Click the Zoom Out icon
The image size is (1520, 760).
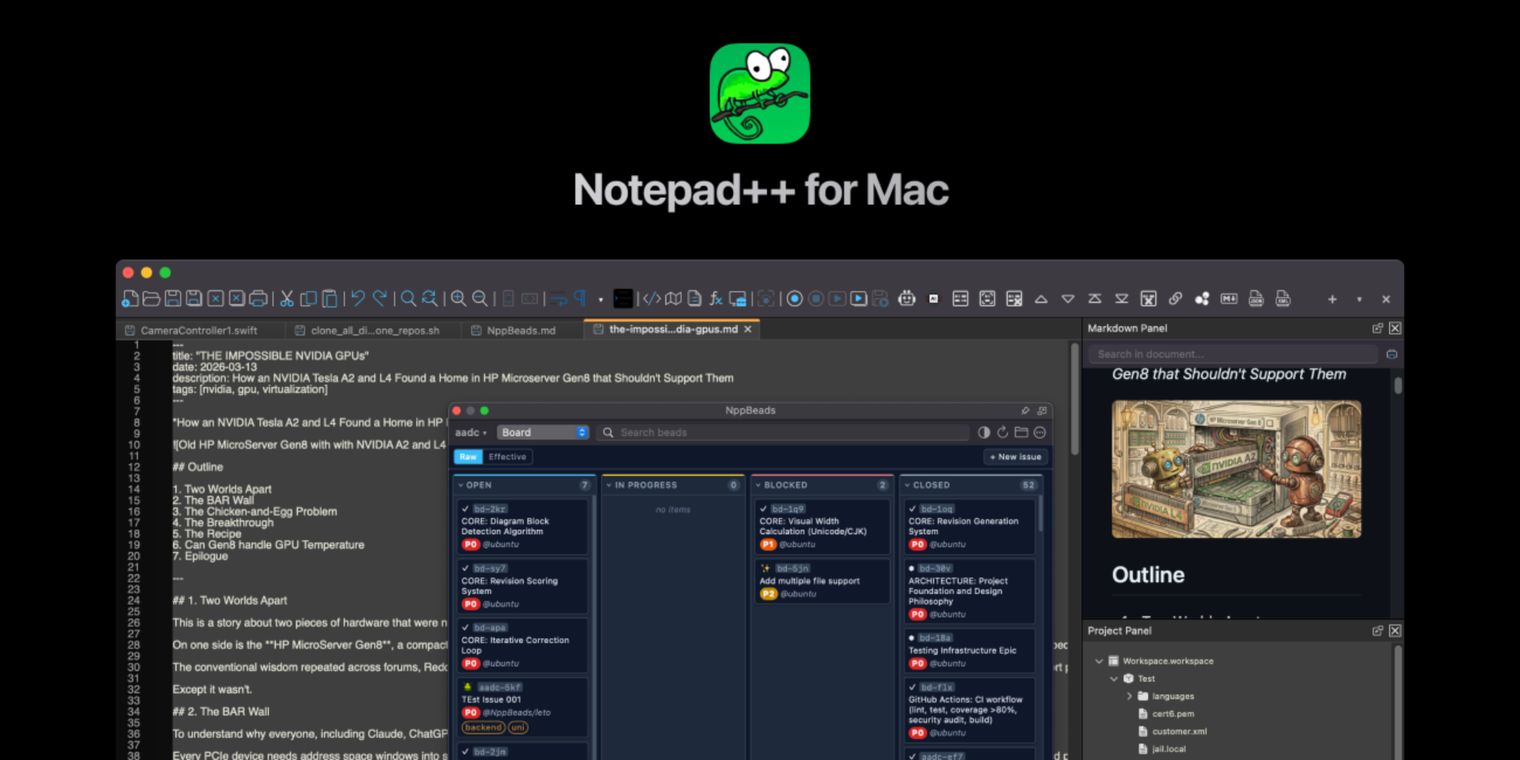(480, 298)
